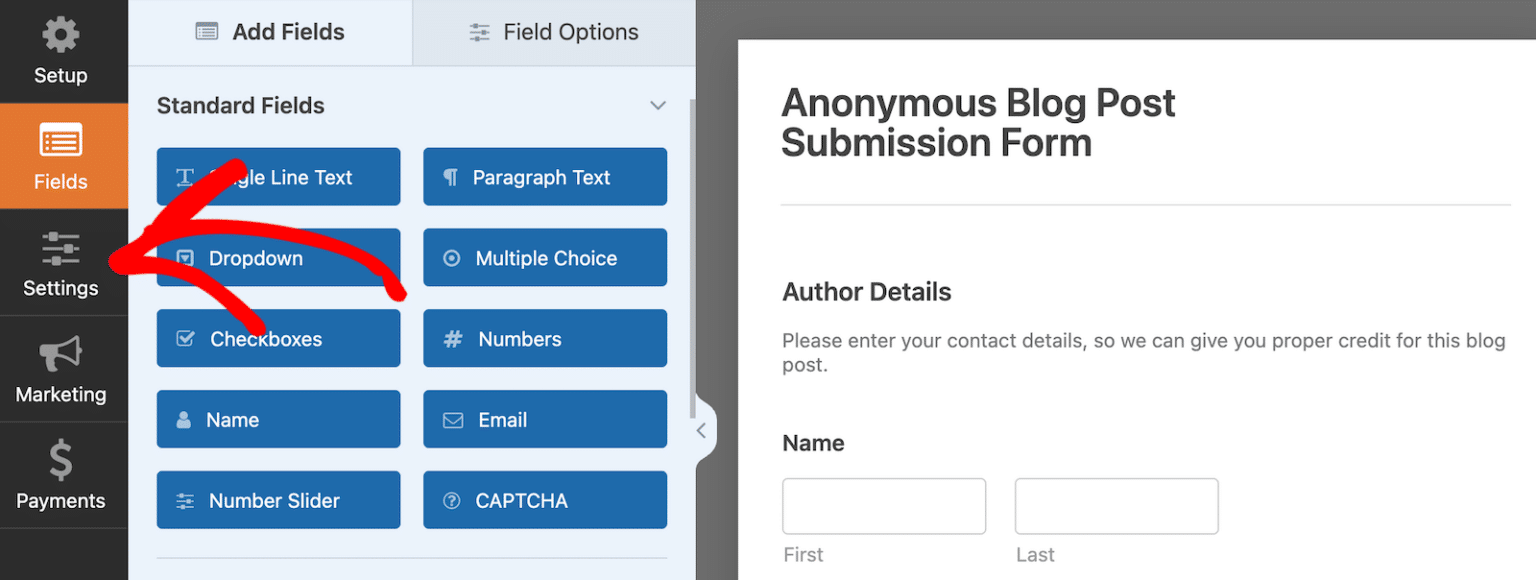Screen dimensions: 1536x580
Task: Add a Dropdown field
Action: [278, 258]
